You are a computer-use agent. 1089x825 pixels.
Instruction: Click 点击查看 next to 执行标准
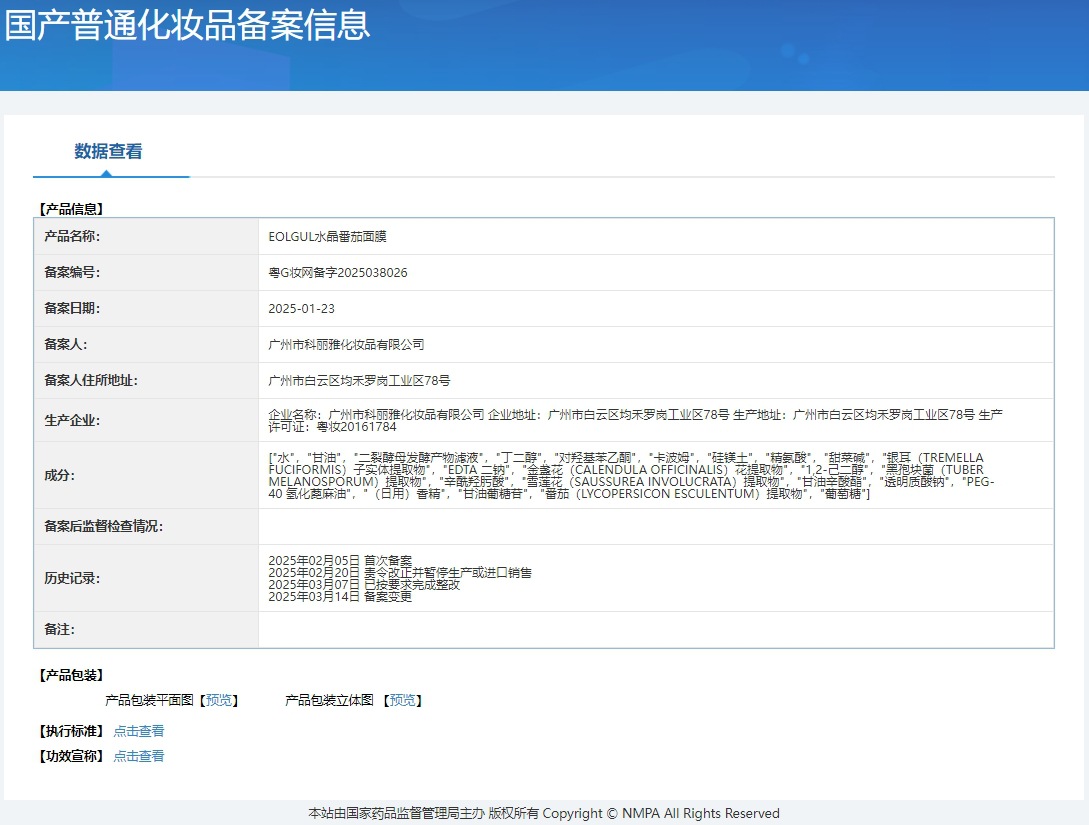point(139,731)
